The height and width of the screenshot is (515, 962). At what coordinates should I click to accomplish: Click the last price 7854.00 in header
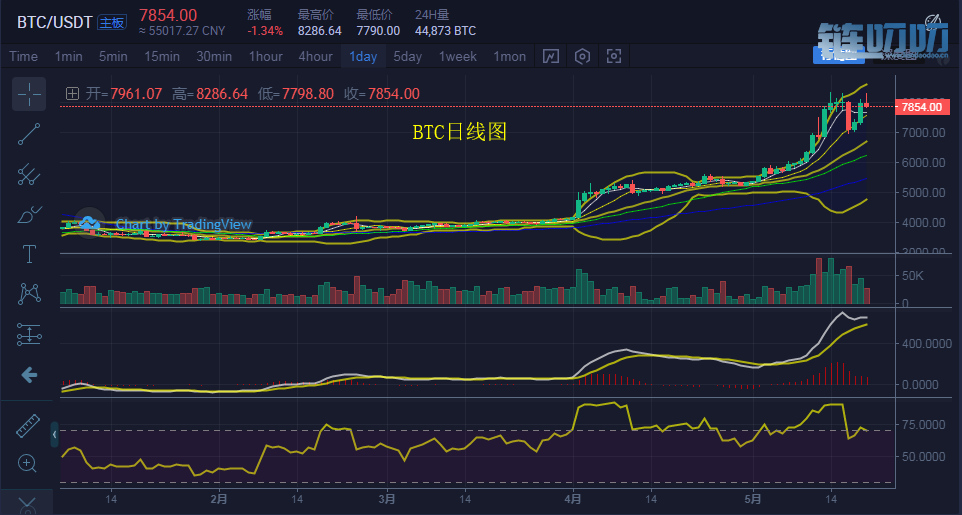coord(168,15)
